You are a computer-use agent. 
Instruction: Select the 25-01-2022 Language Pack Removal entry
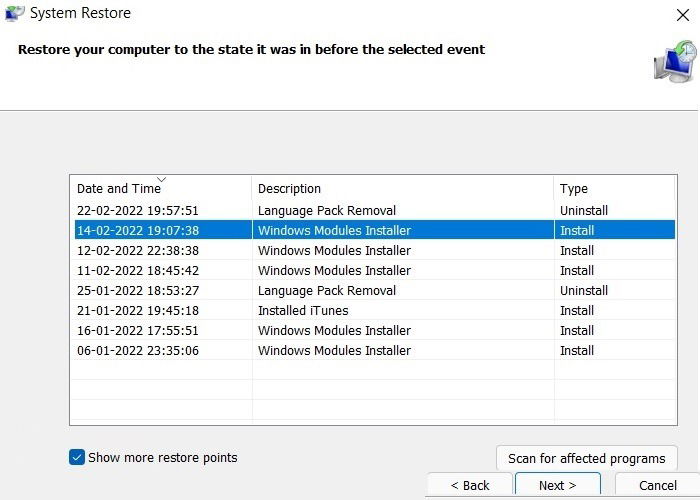[x=374, y=290]
